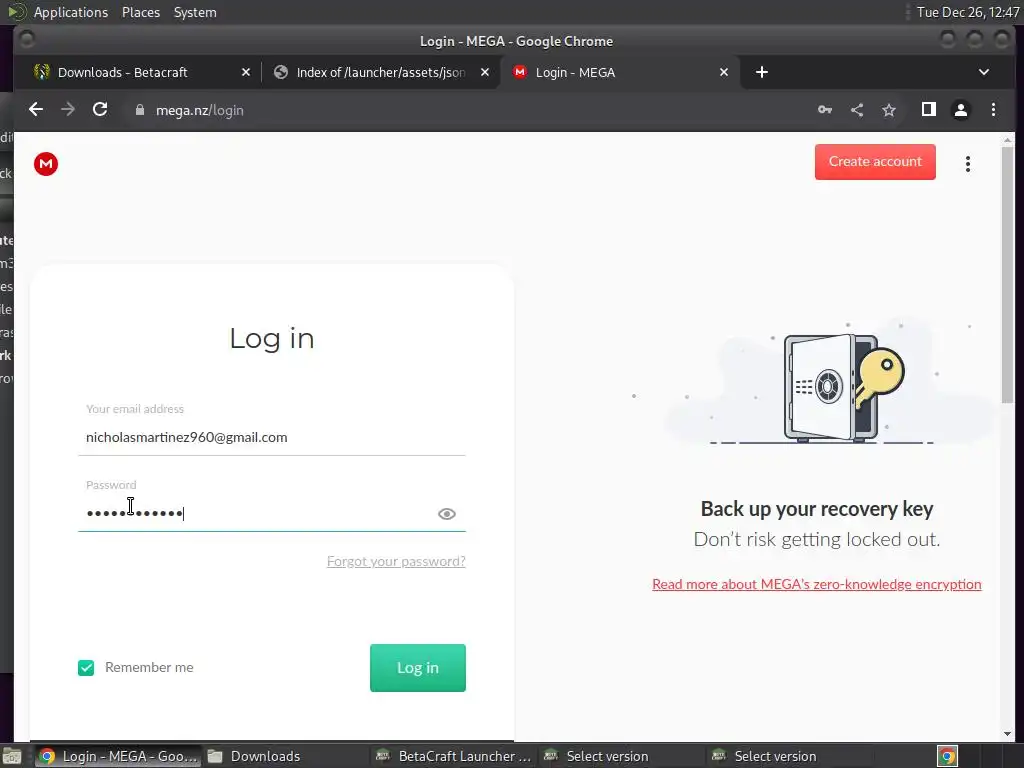Screen dimensions: 1024x768
Task: Click the Chrome icon in system tray
Action: tap(947, 756)
